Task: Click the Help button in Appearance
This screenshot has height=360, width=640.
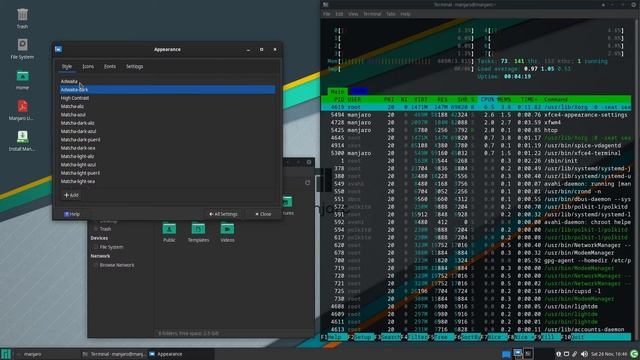Action: tap(72, 214)
